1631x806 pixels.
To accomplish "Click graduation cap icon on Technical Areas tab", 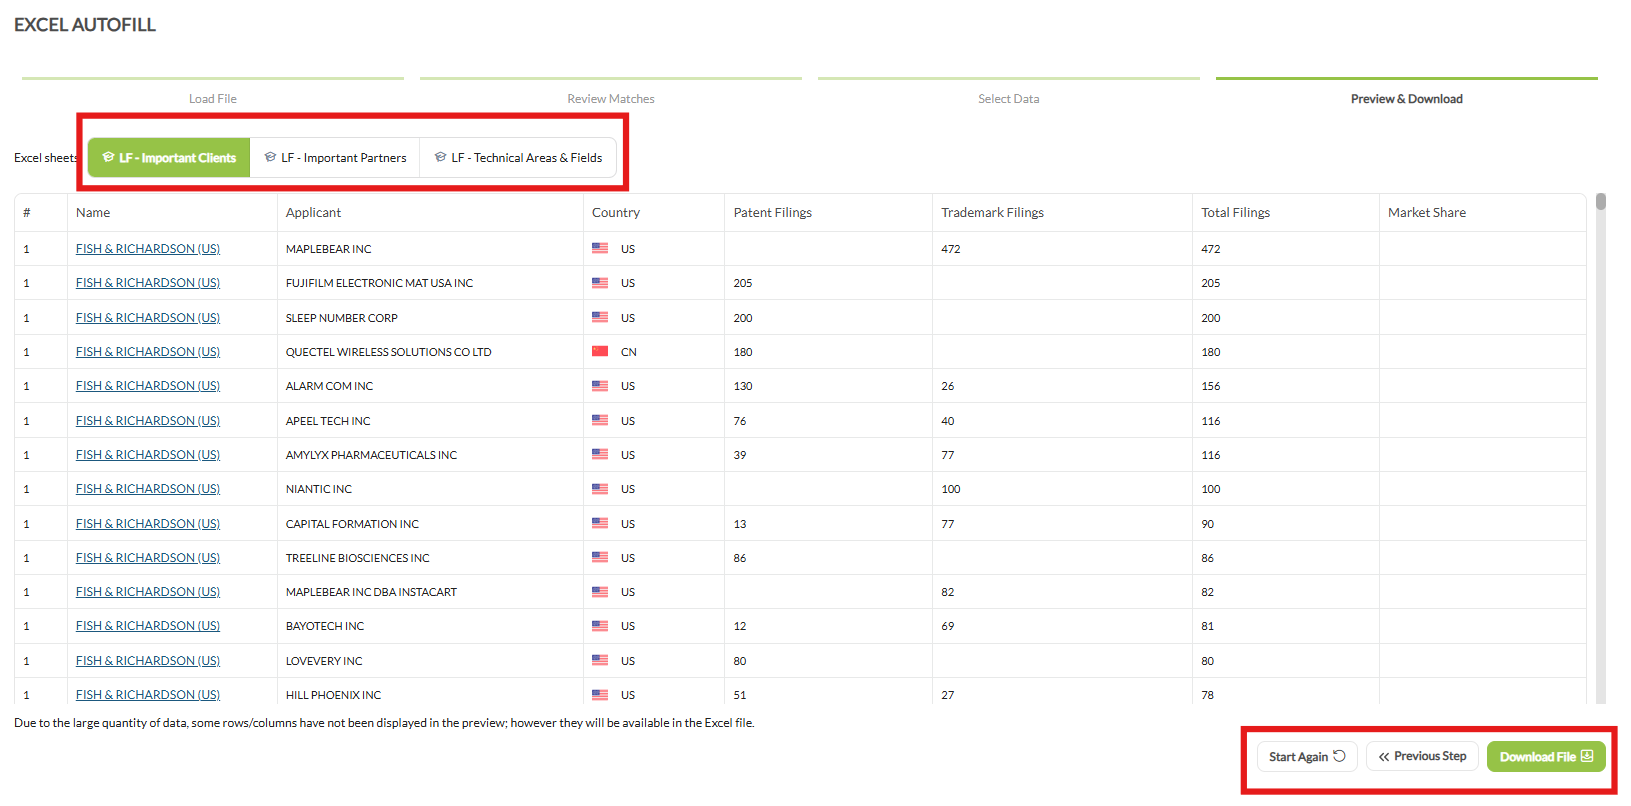I will point(440,157).
